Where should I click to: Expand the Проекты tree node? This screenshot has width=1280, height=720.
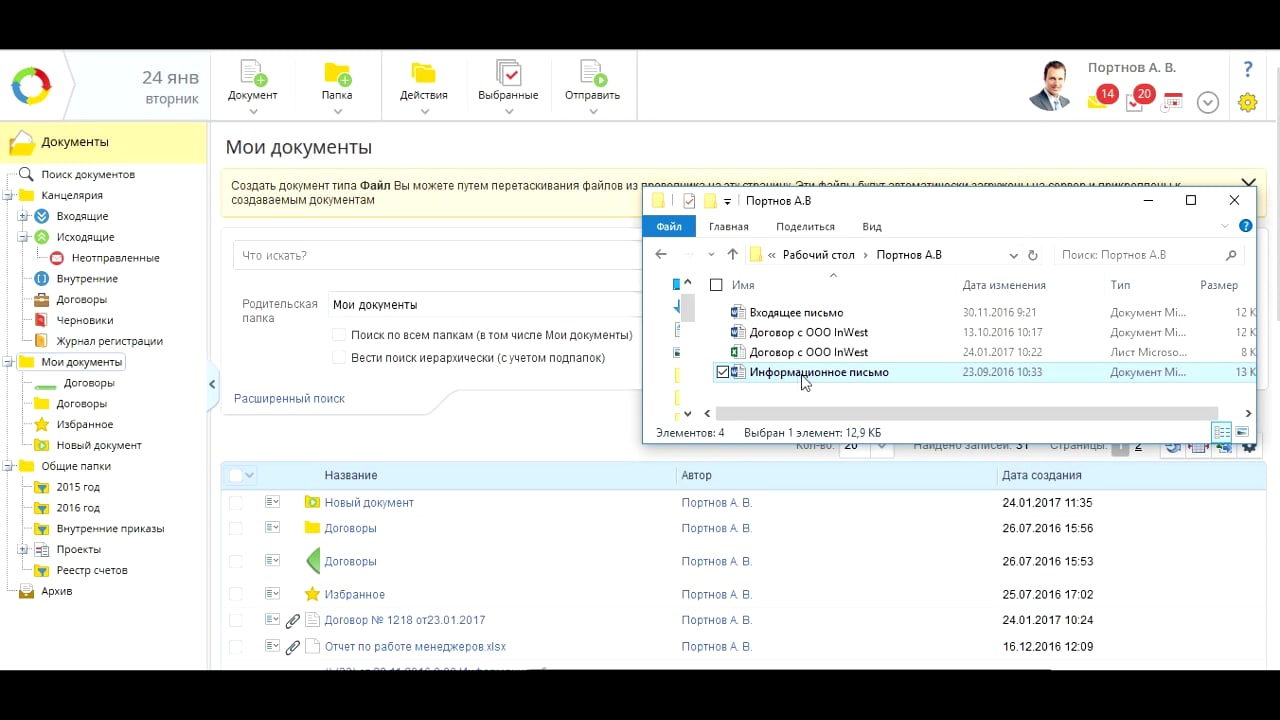point(23,549)
